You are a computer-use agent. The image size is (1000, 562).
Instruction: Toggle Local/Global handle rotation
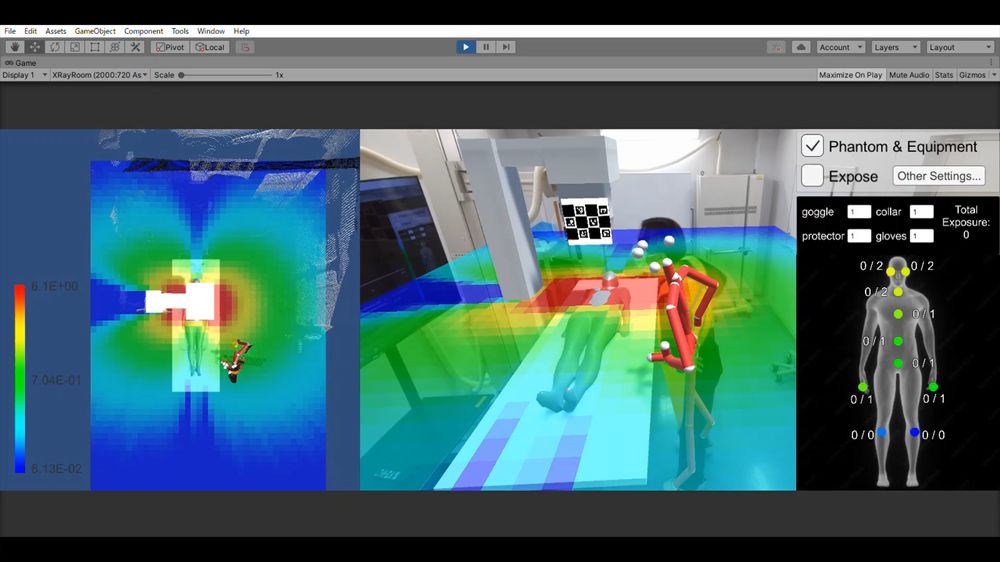pos(210,47)
